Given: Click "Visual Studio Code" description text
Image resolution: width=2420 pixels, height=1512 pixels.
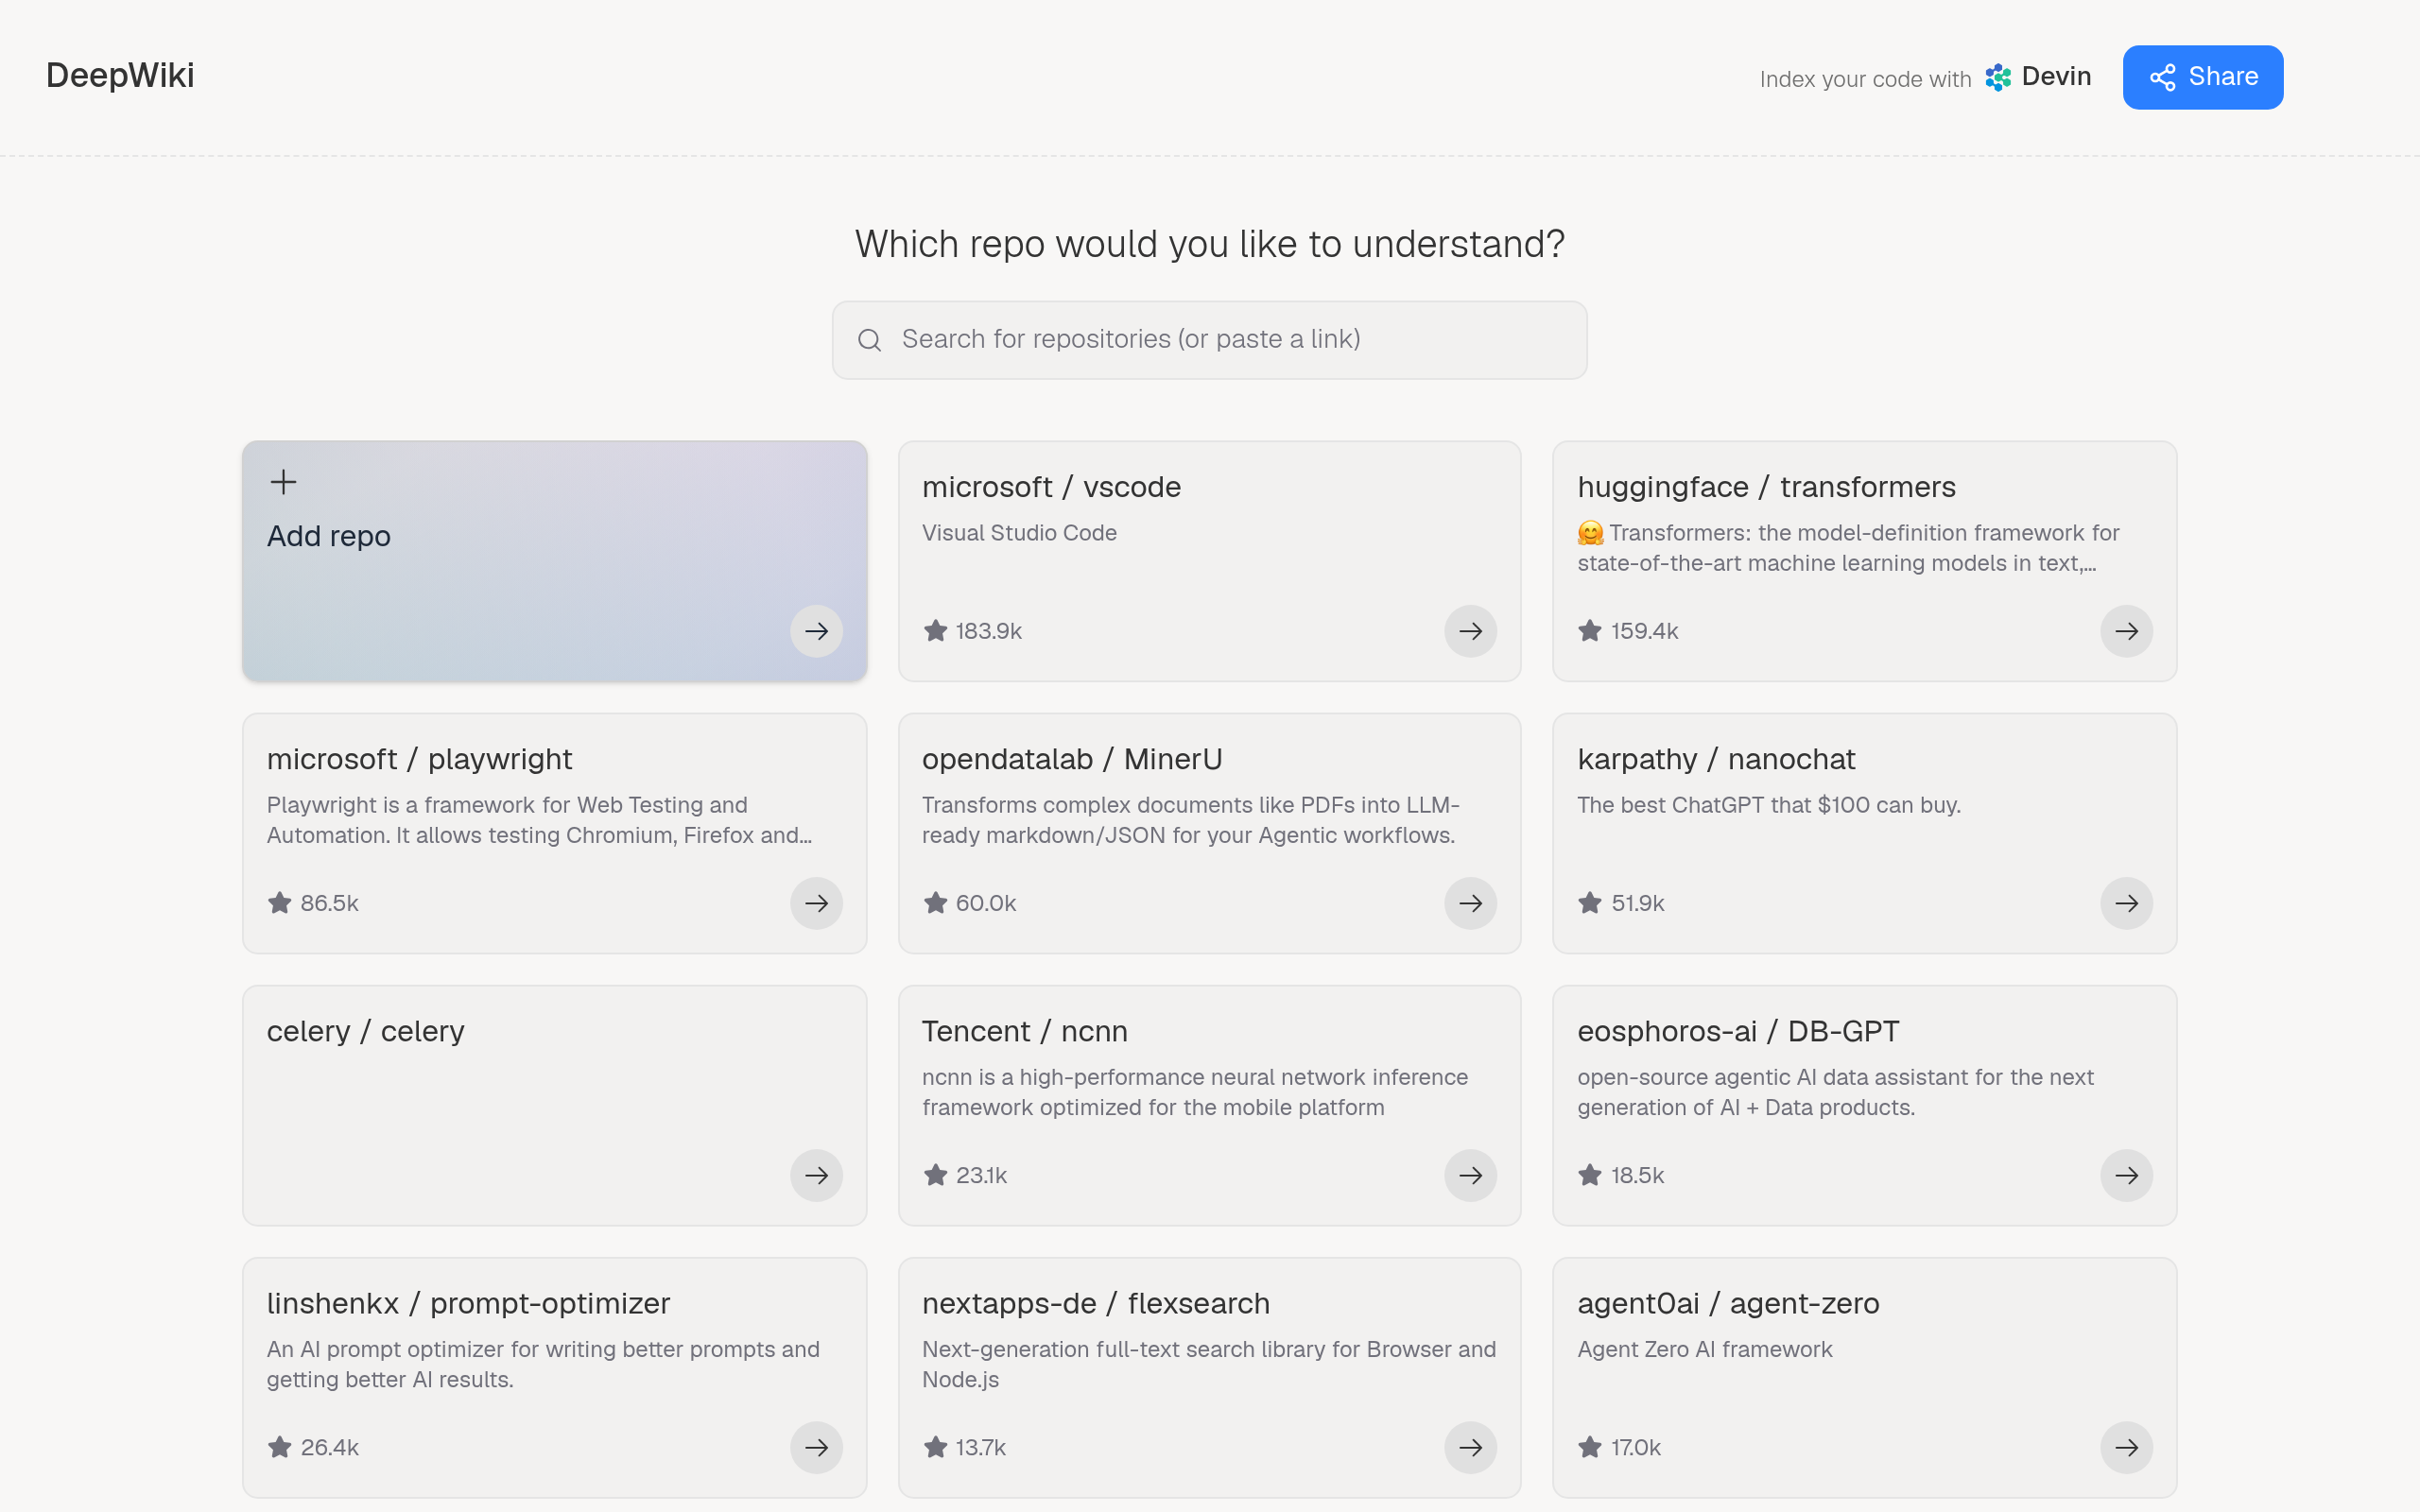Looking at the screenshot, I should (x=1019, y=533).
